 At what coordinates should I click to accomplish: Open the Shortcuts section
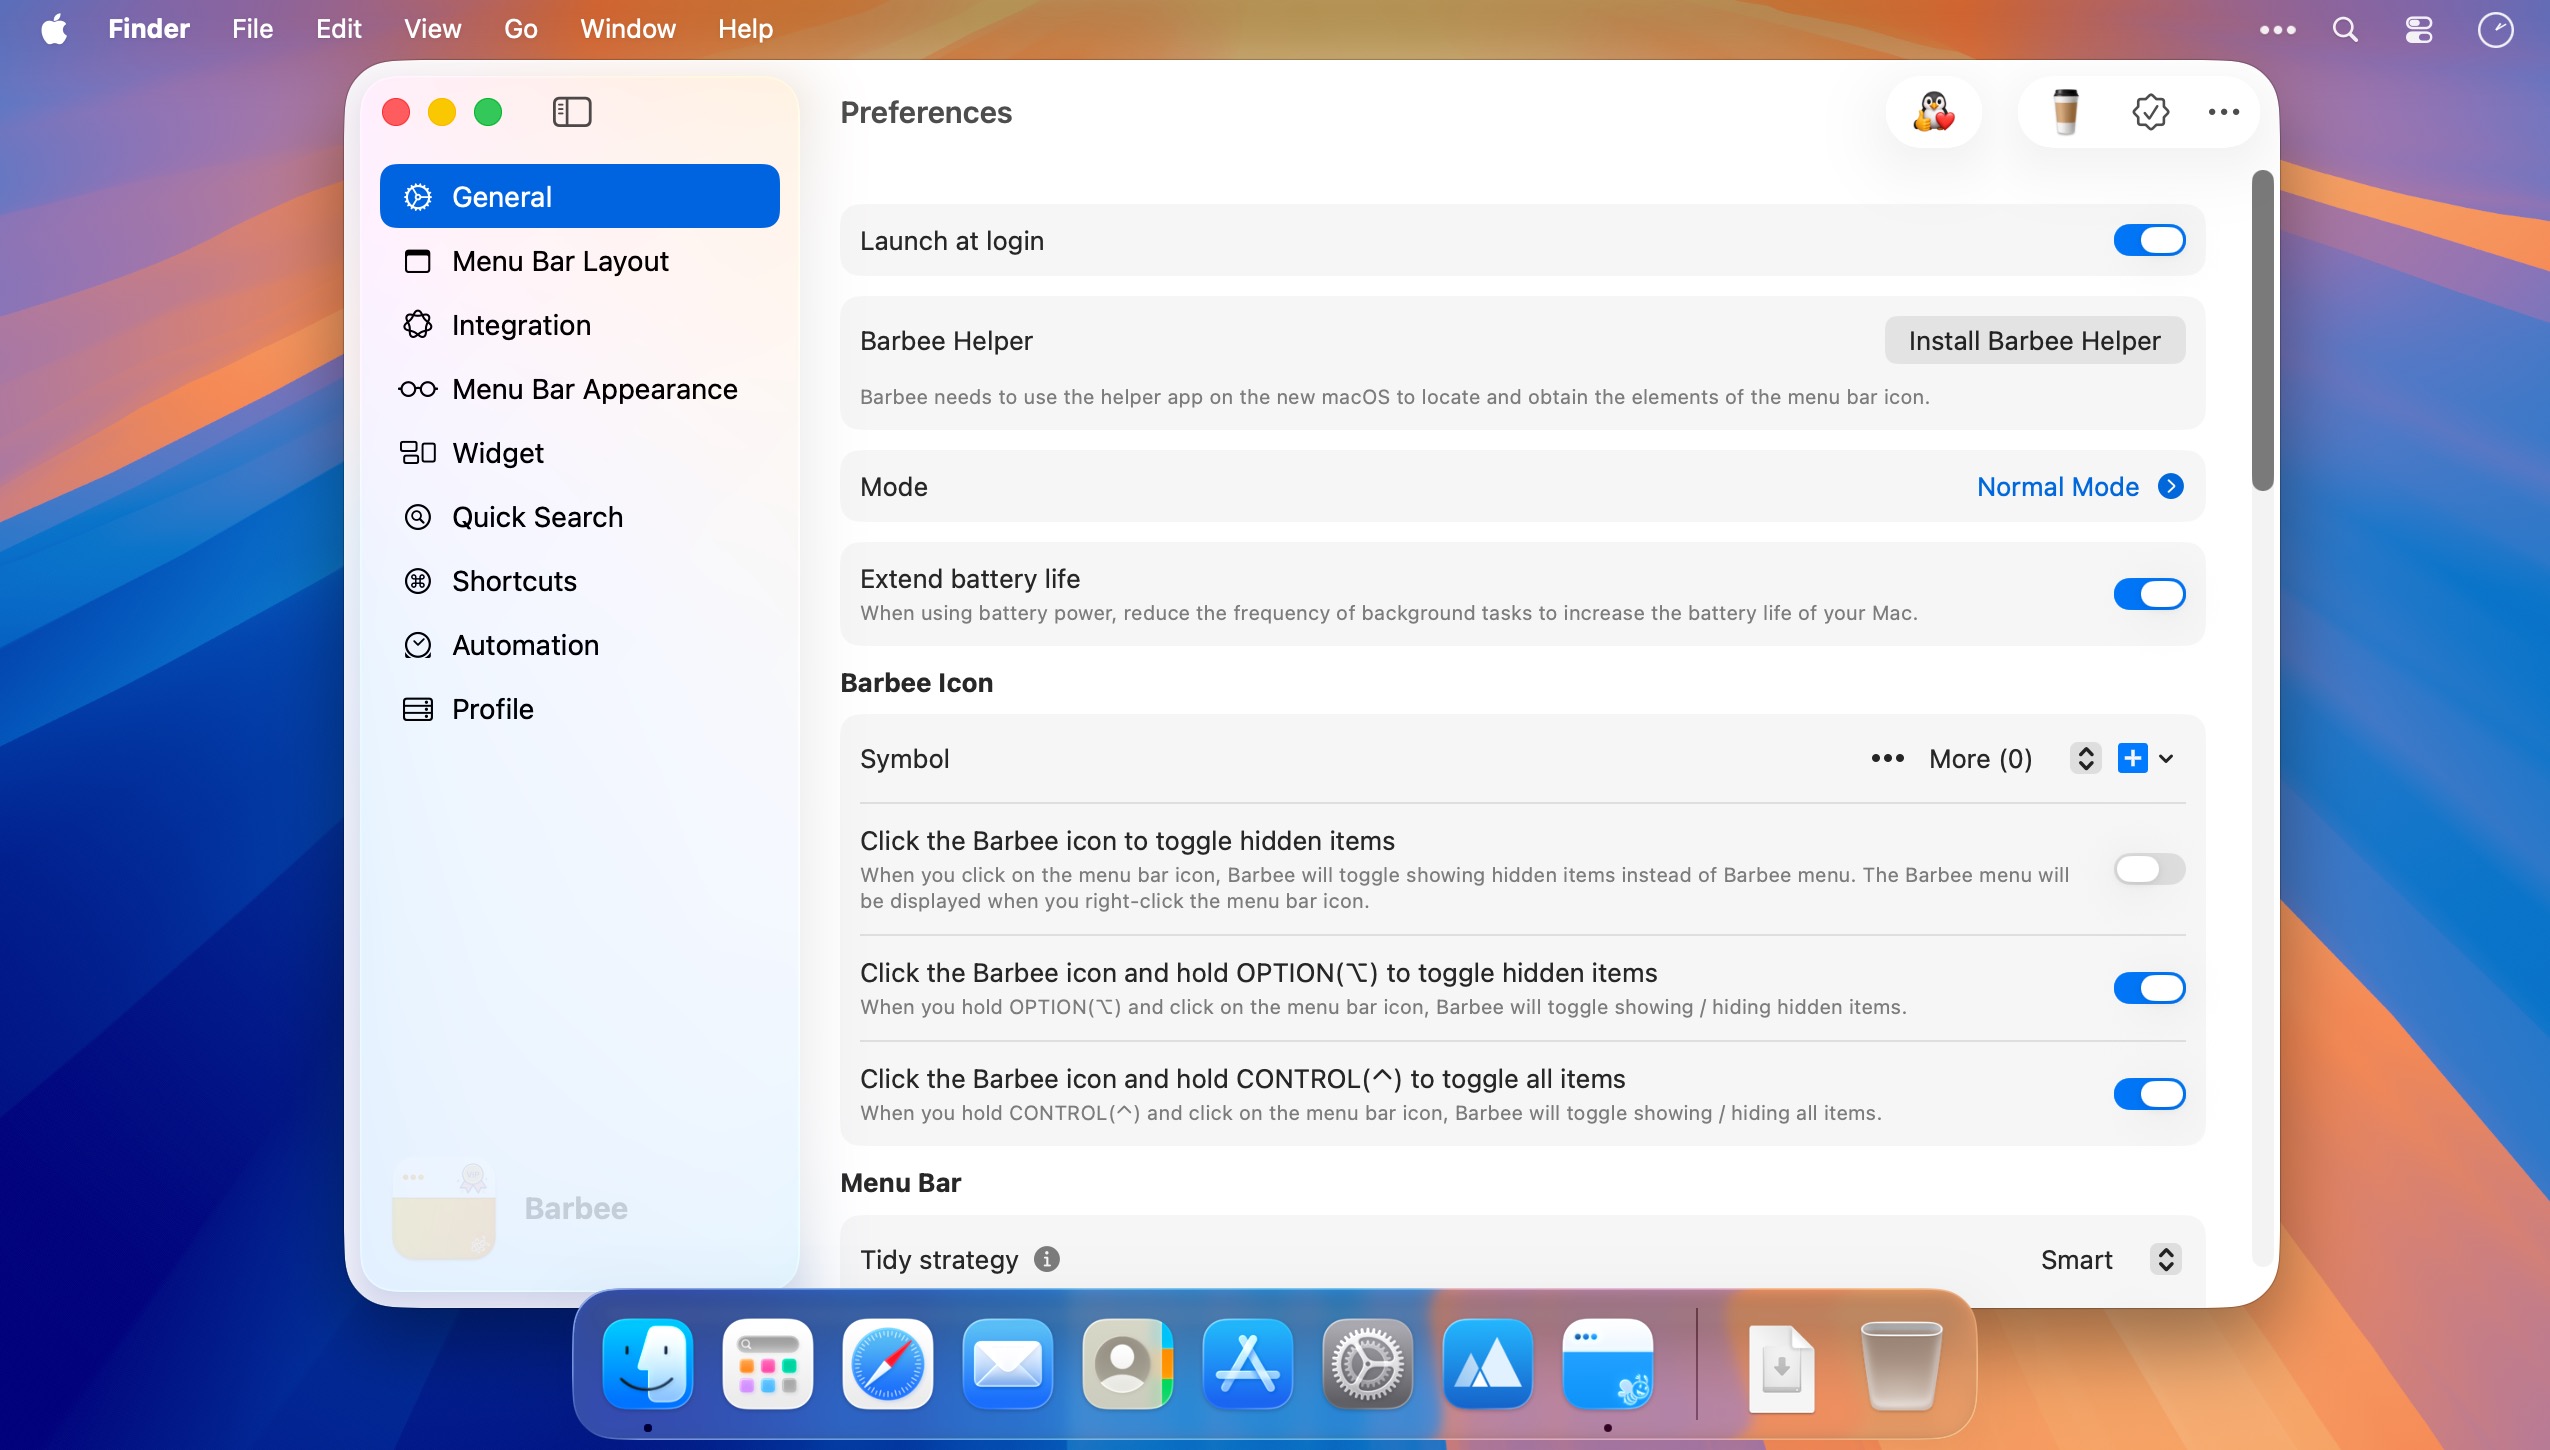click(x=579, y=580)
